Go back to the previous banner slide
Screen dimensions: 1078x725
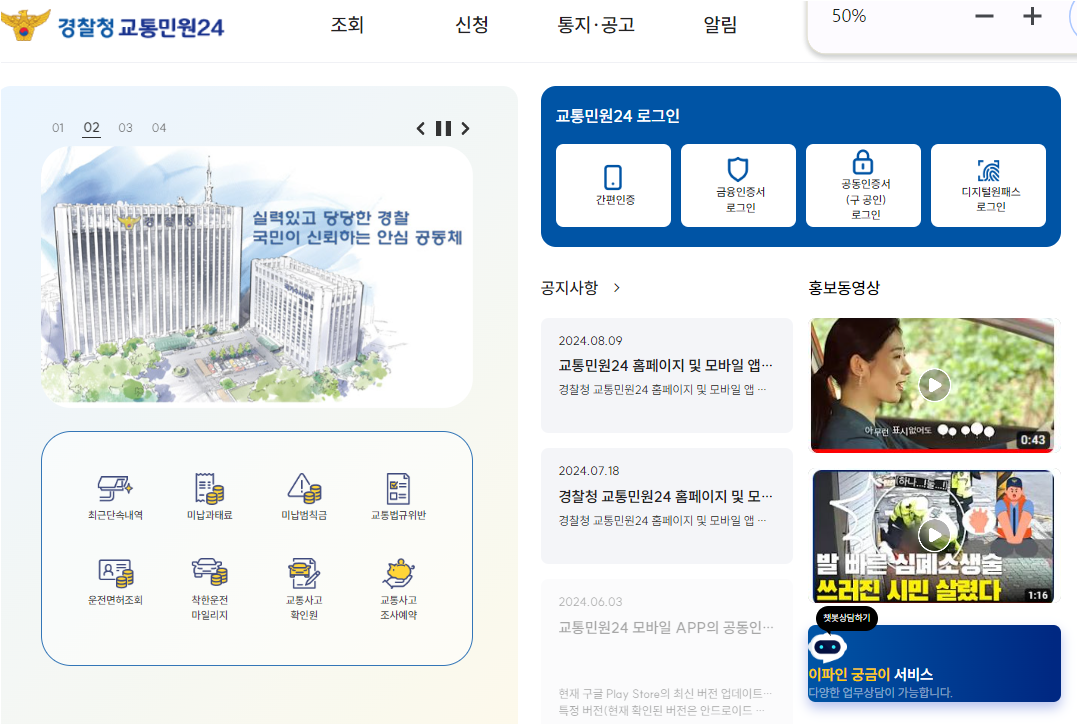(421, 128)
